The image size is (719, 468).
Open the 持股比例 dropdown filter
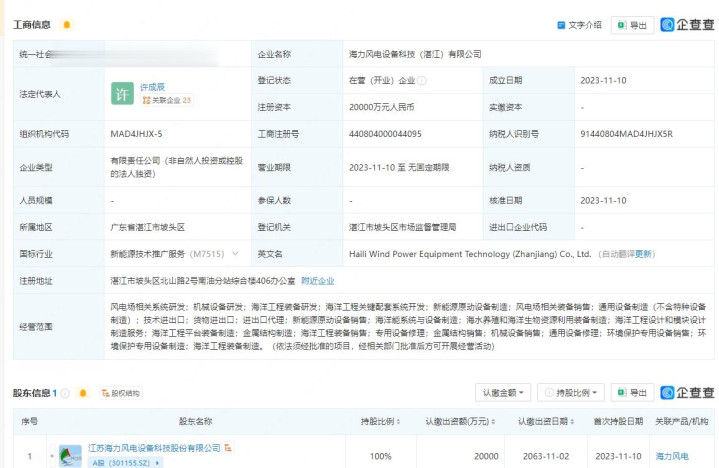(571, 393)
